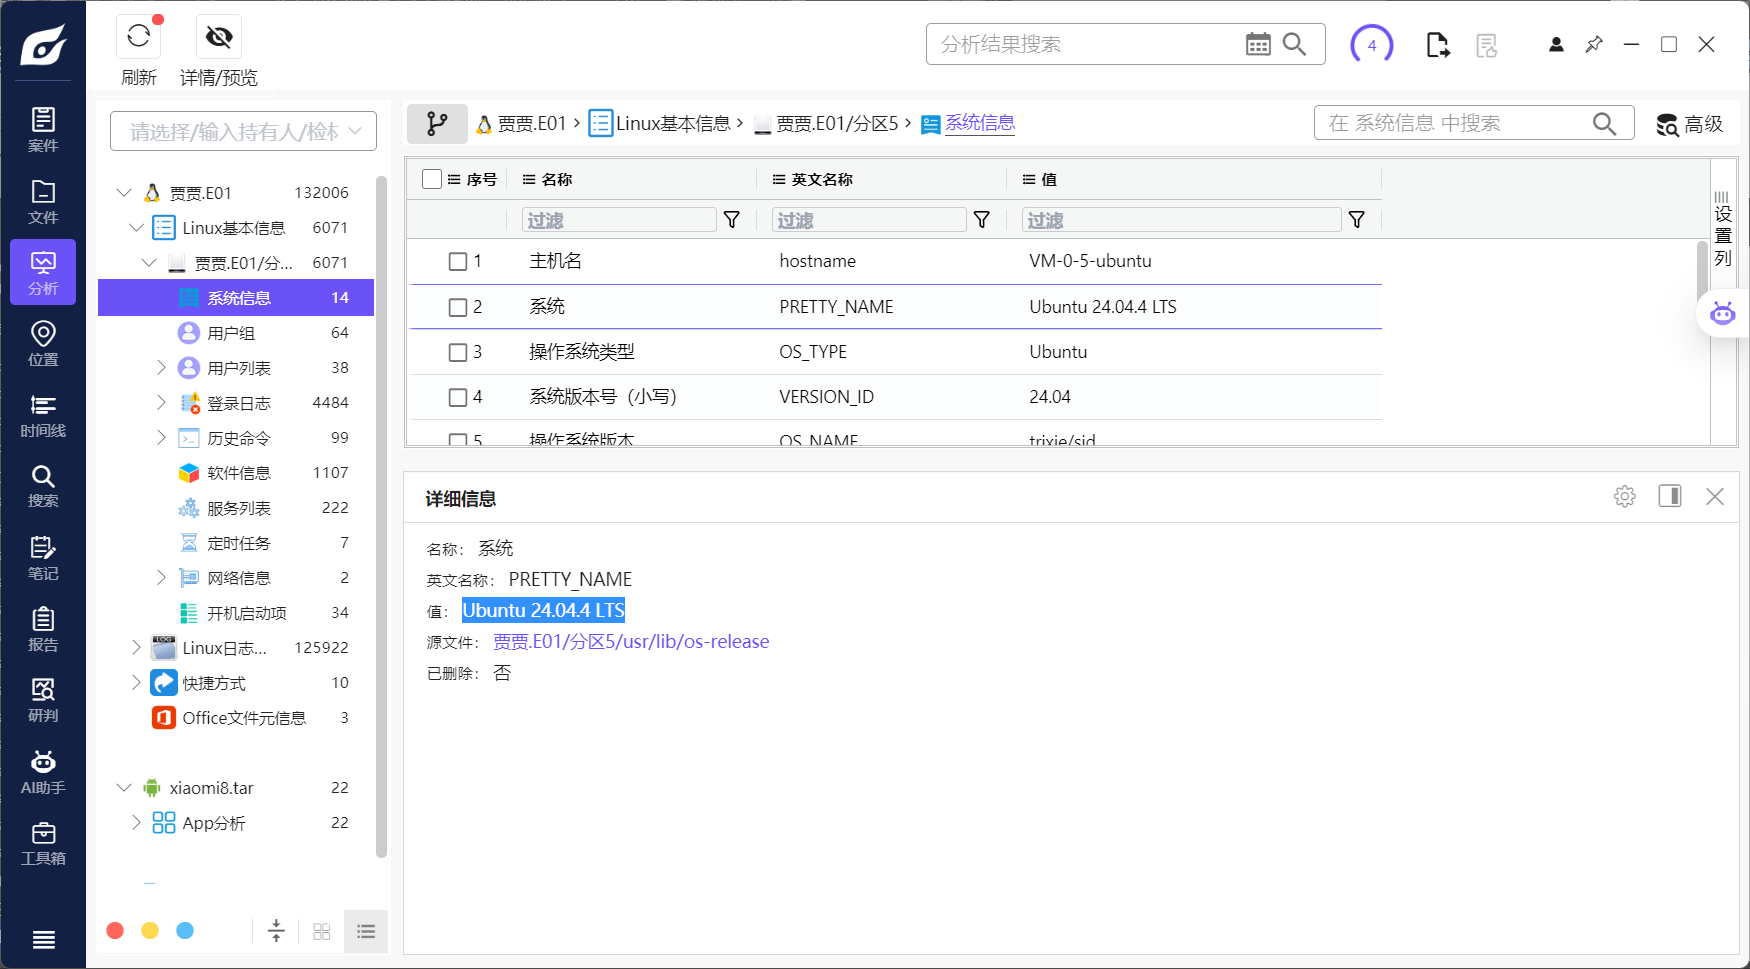This screenshot has width=1750, height=969.
Task: Click the 设置列 column settings button
Action: 1723,227
